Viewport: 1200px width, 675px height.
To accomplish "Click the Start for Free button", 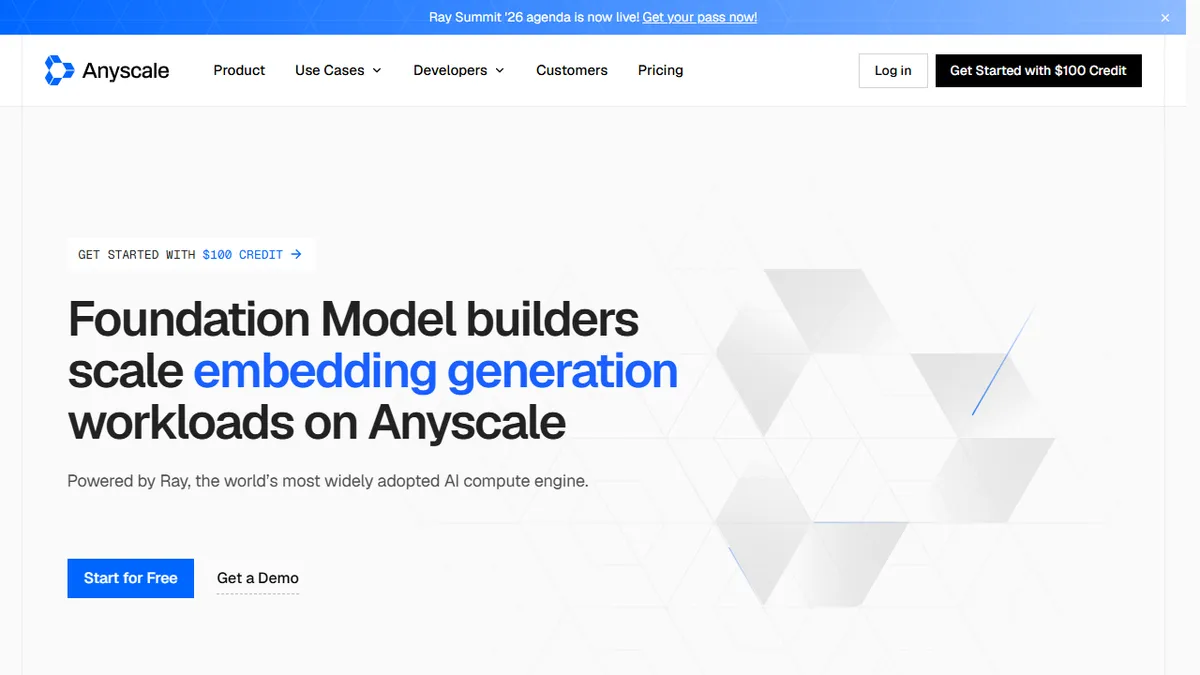I will tap(131, 578).
